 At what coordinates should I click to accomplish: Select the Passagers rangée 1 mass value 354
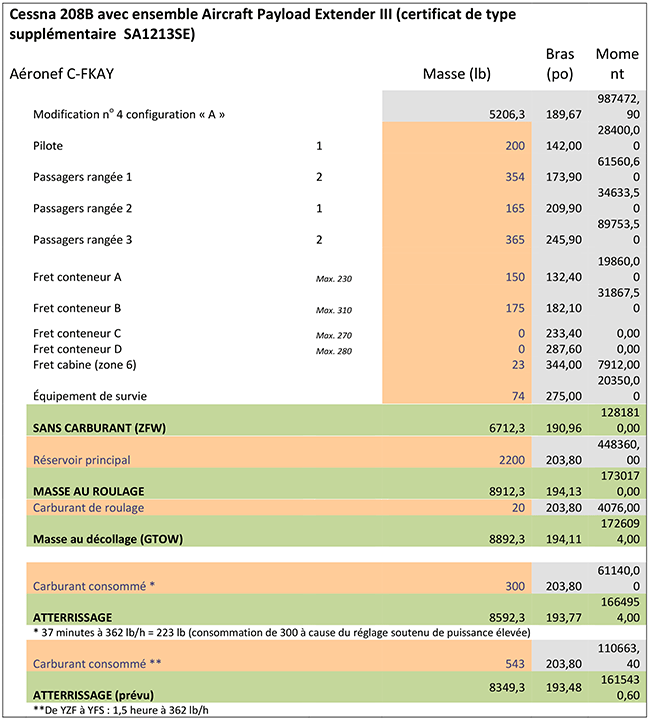click(x=514, y=177)
